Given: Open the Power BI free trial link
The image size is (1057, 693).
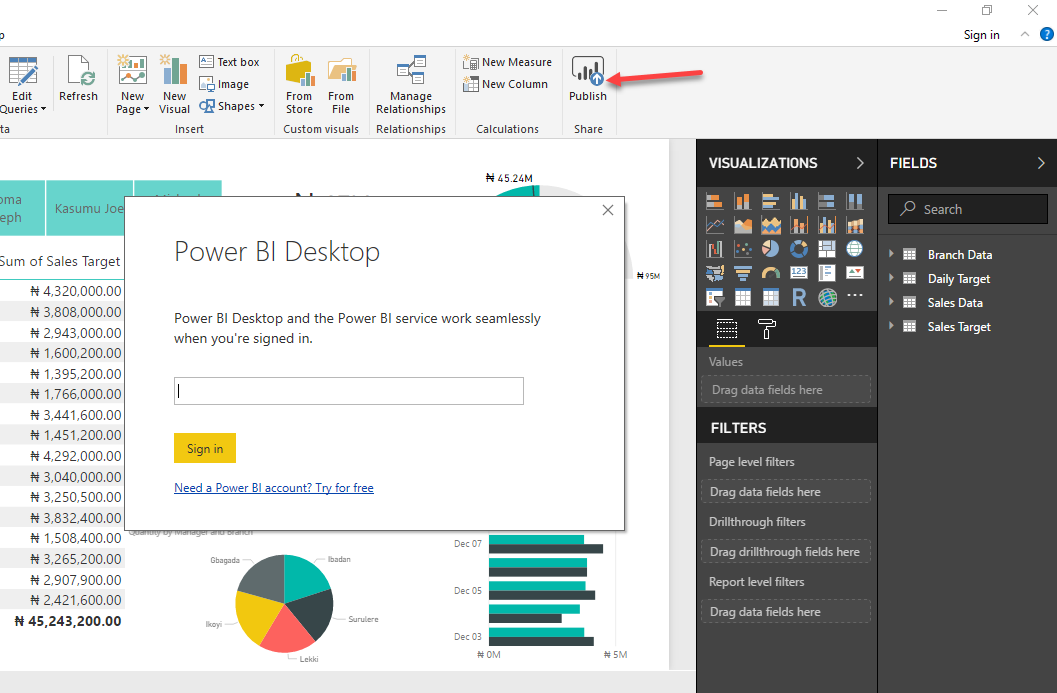Looking at the screenshot, I should [273, 487].
